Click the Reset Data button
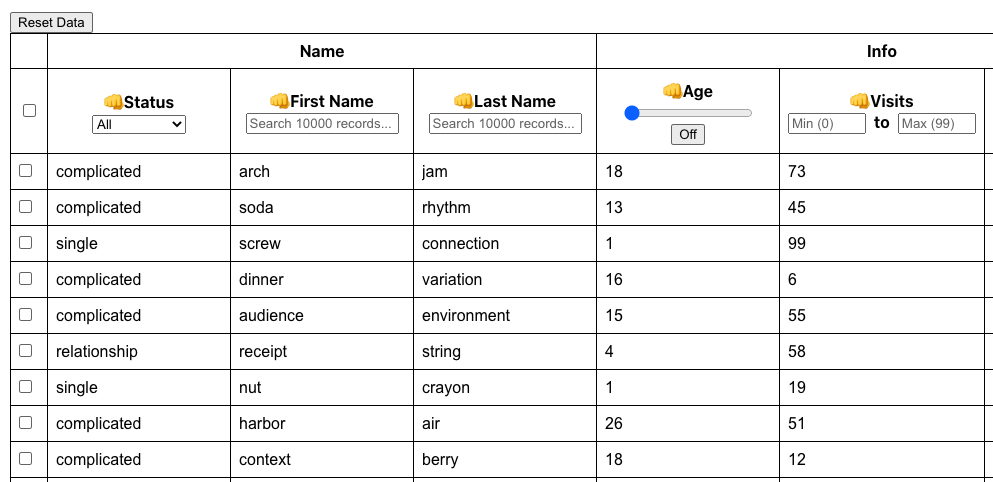 click(51, 23)
